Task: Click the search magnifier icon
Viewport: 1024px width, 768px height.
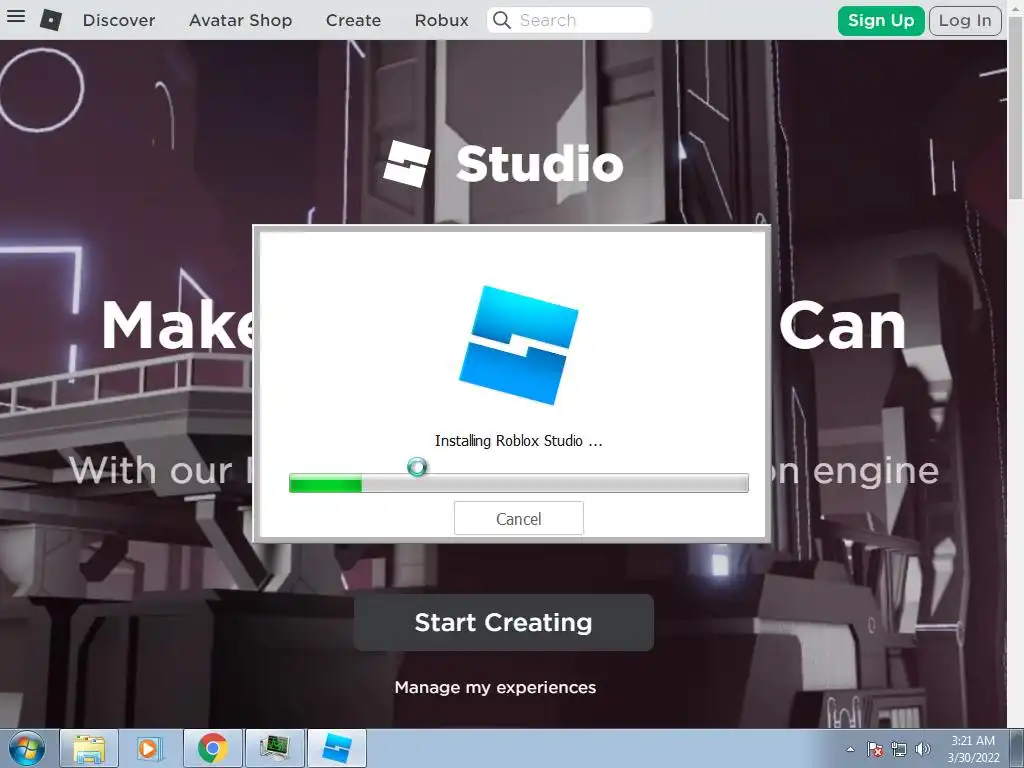Action: coord(502,20)
